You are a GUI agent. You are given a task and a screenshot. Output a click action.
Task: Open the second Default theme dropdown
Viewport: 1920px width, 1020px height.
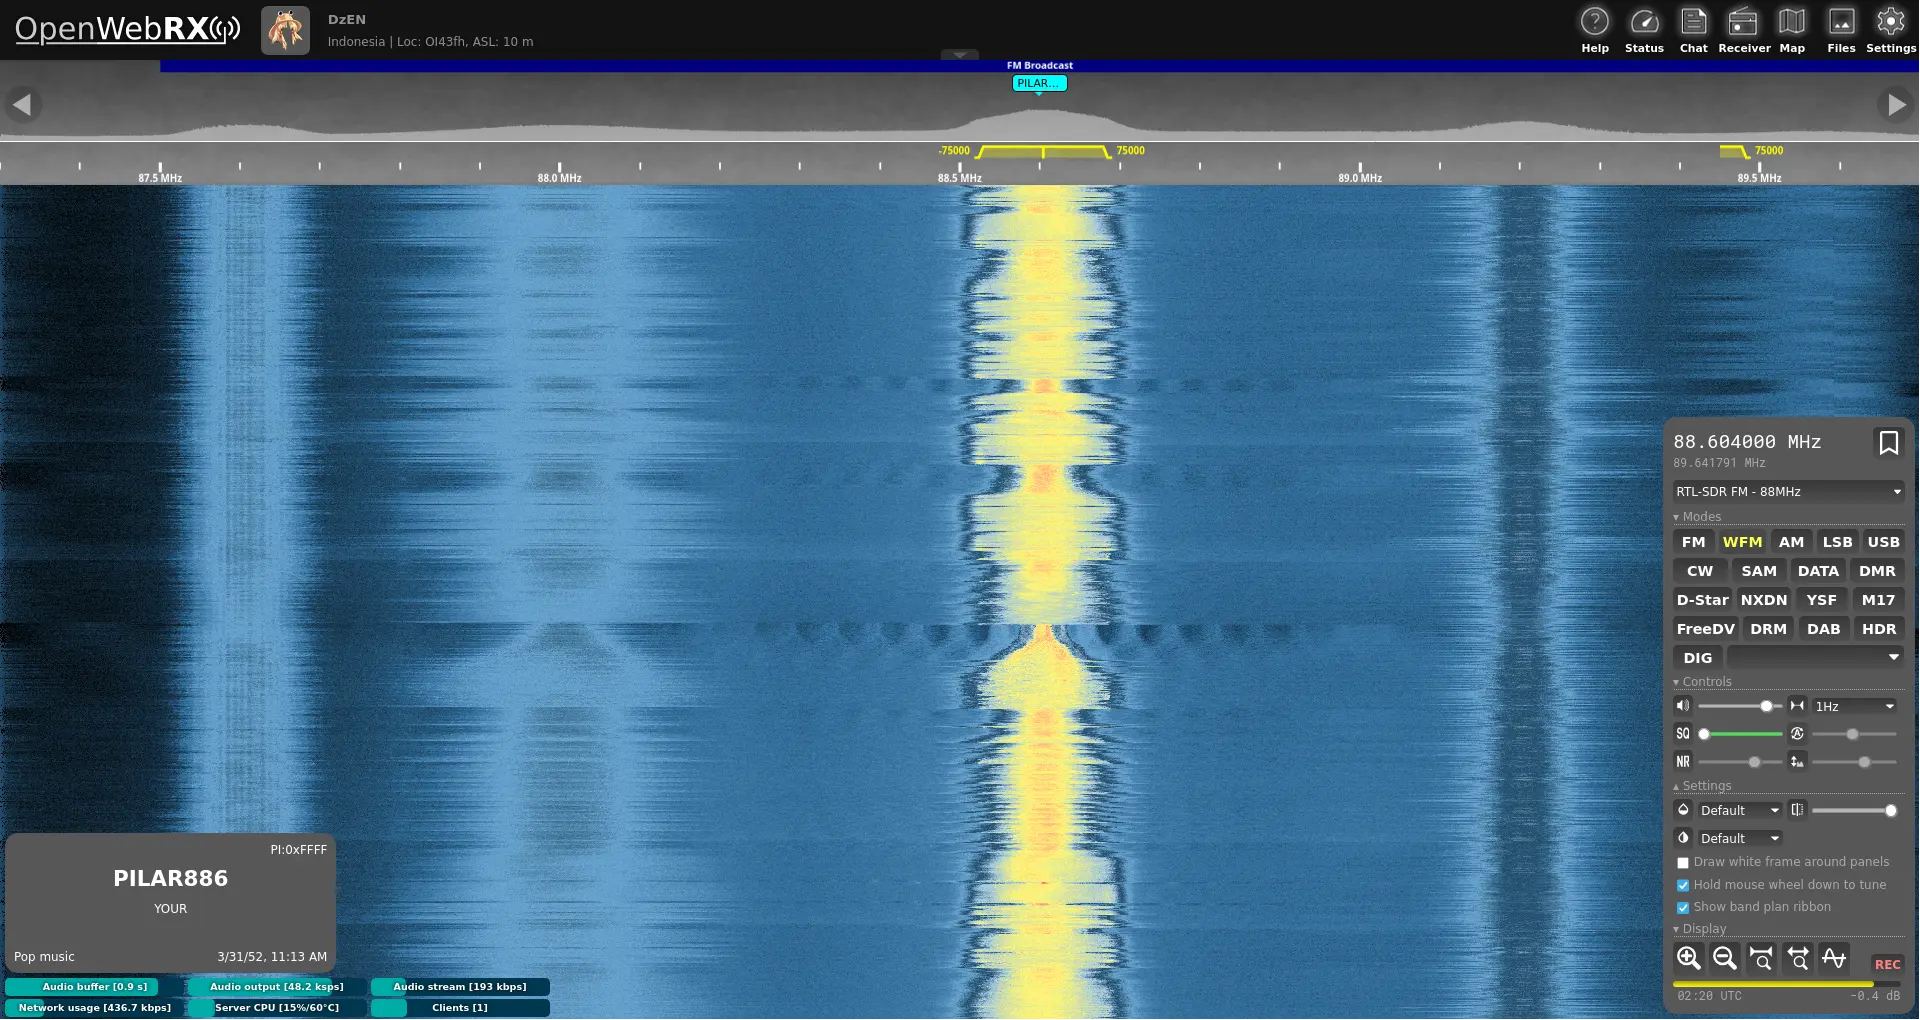(1739, 838)
